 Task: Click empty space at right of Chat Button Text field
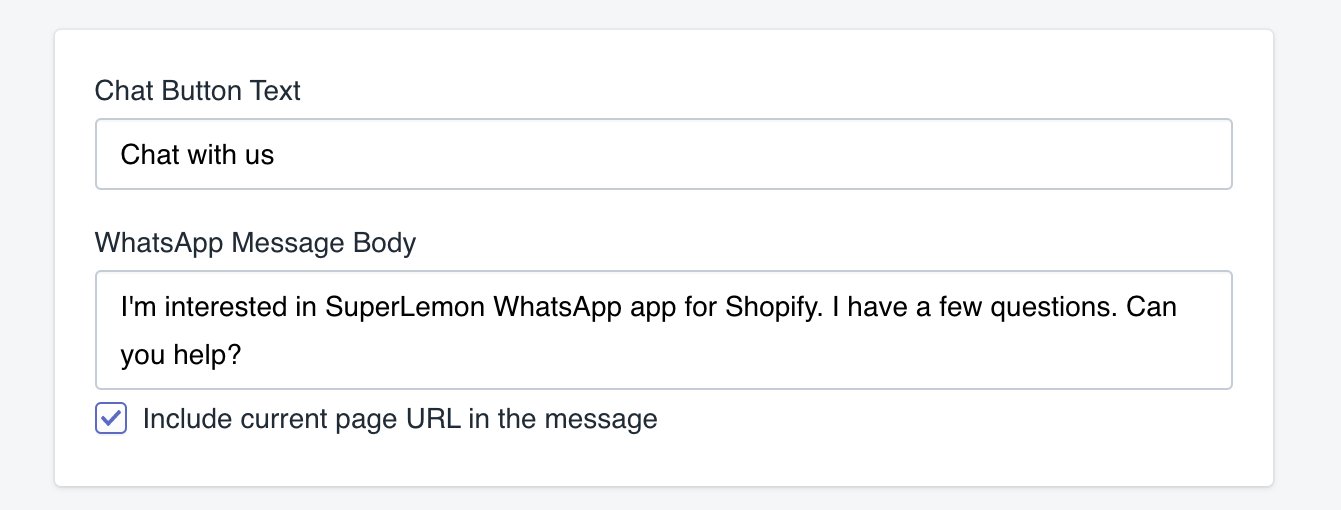pos(900,155)
